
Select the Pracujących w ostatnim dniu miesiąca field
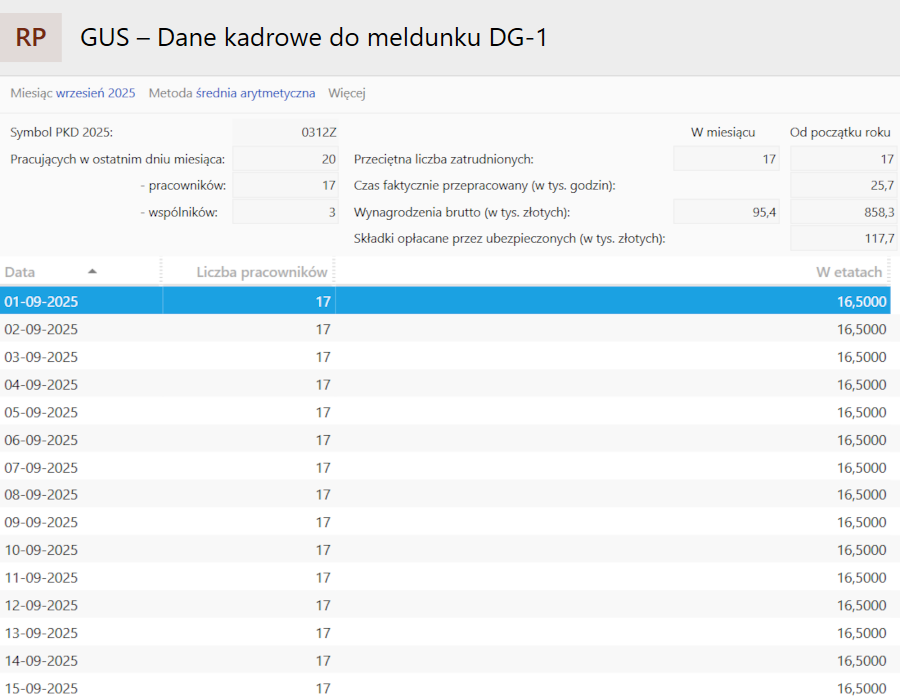(x=286, y=159)
